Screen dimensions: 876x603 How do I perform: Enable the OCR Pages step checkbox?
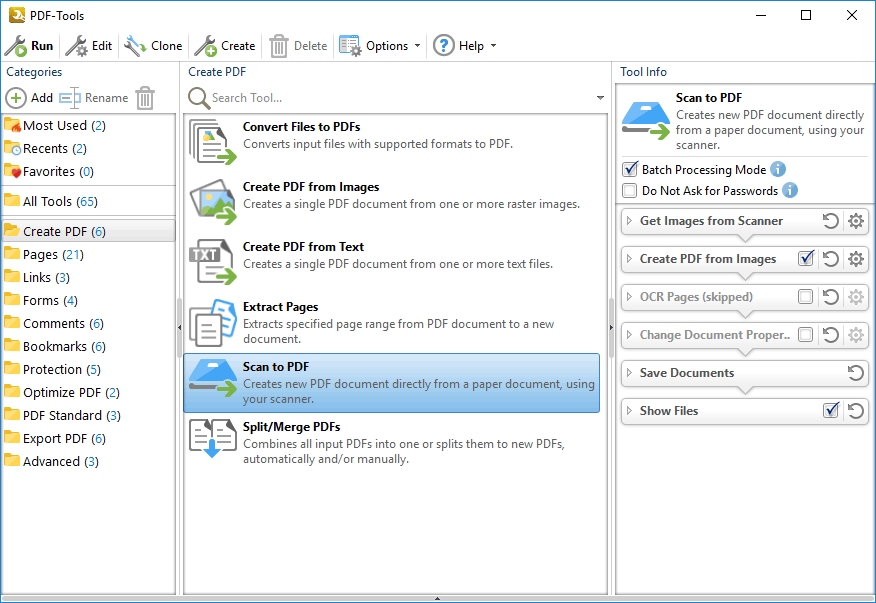[x=806, y=296]
